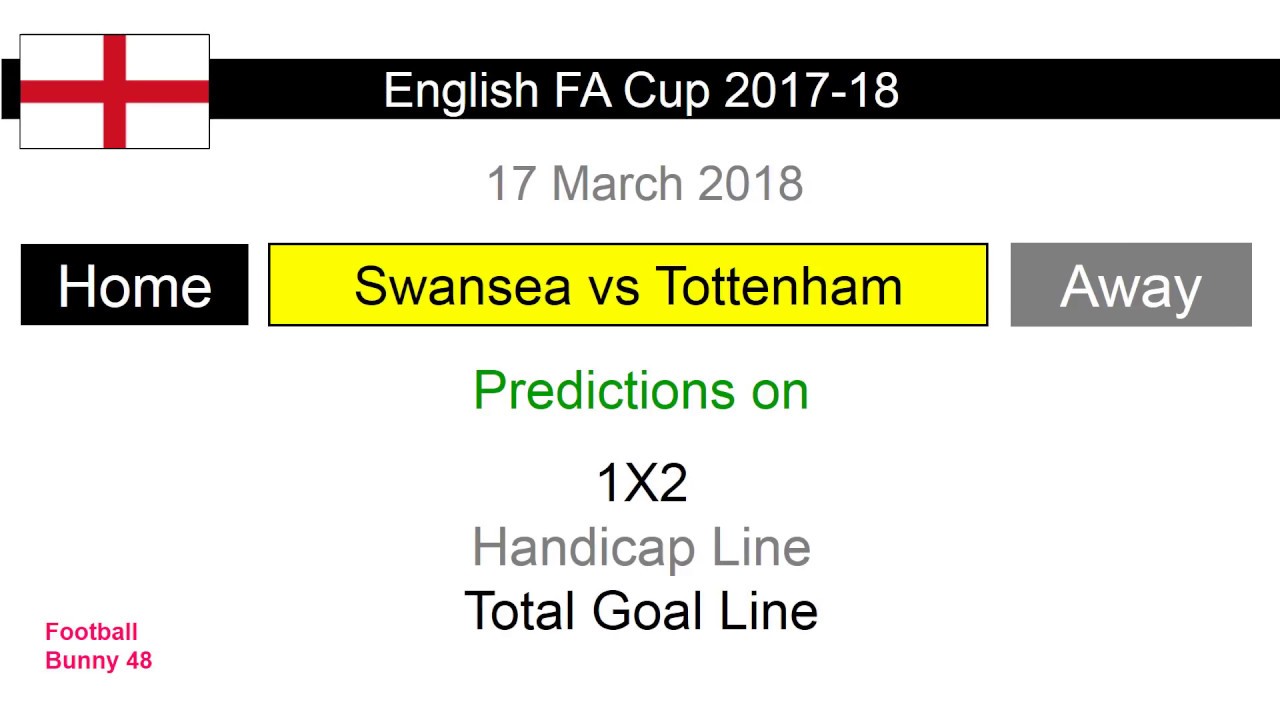Choose the Total Goal Line option

641,611
